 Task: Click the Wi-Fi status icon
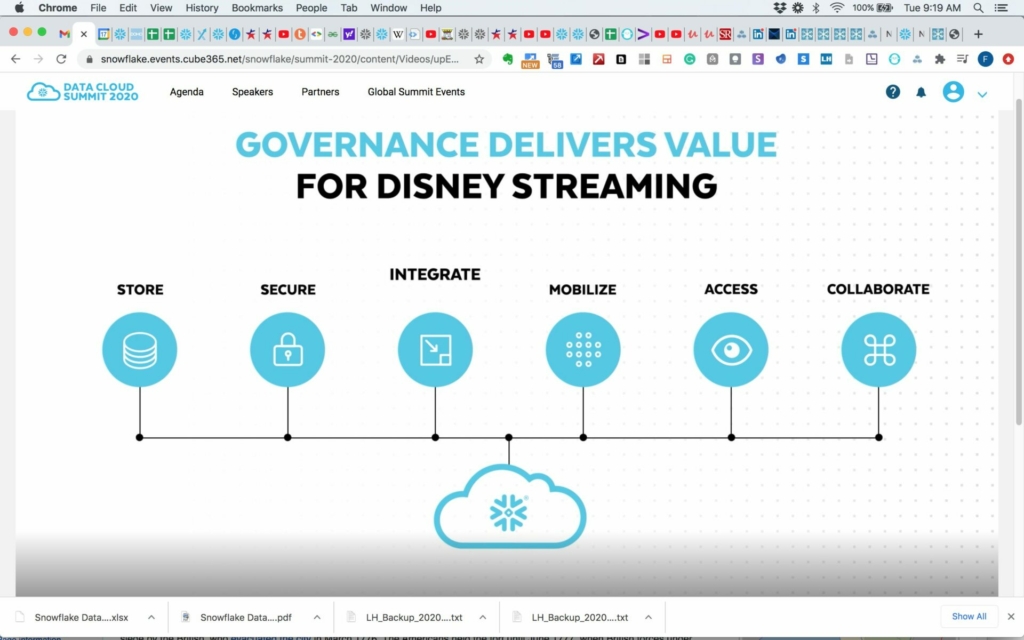click(x=837, y=8)
